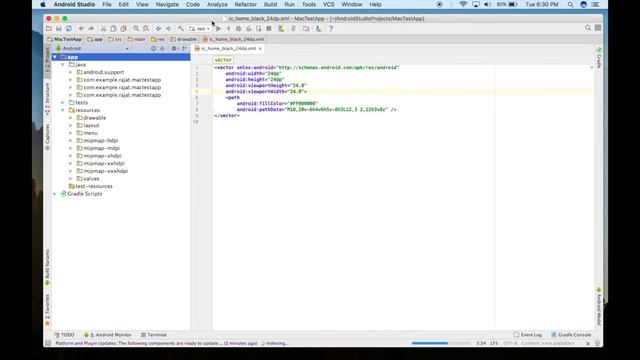Click the Android Device Monitor toolbar icon
The width and height of the screenshot is (640, 360).
click(318, 29)
